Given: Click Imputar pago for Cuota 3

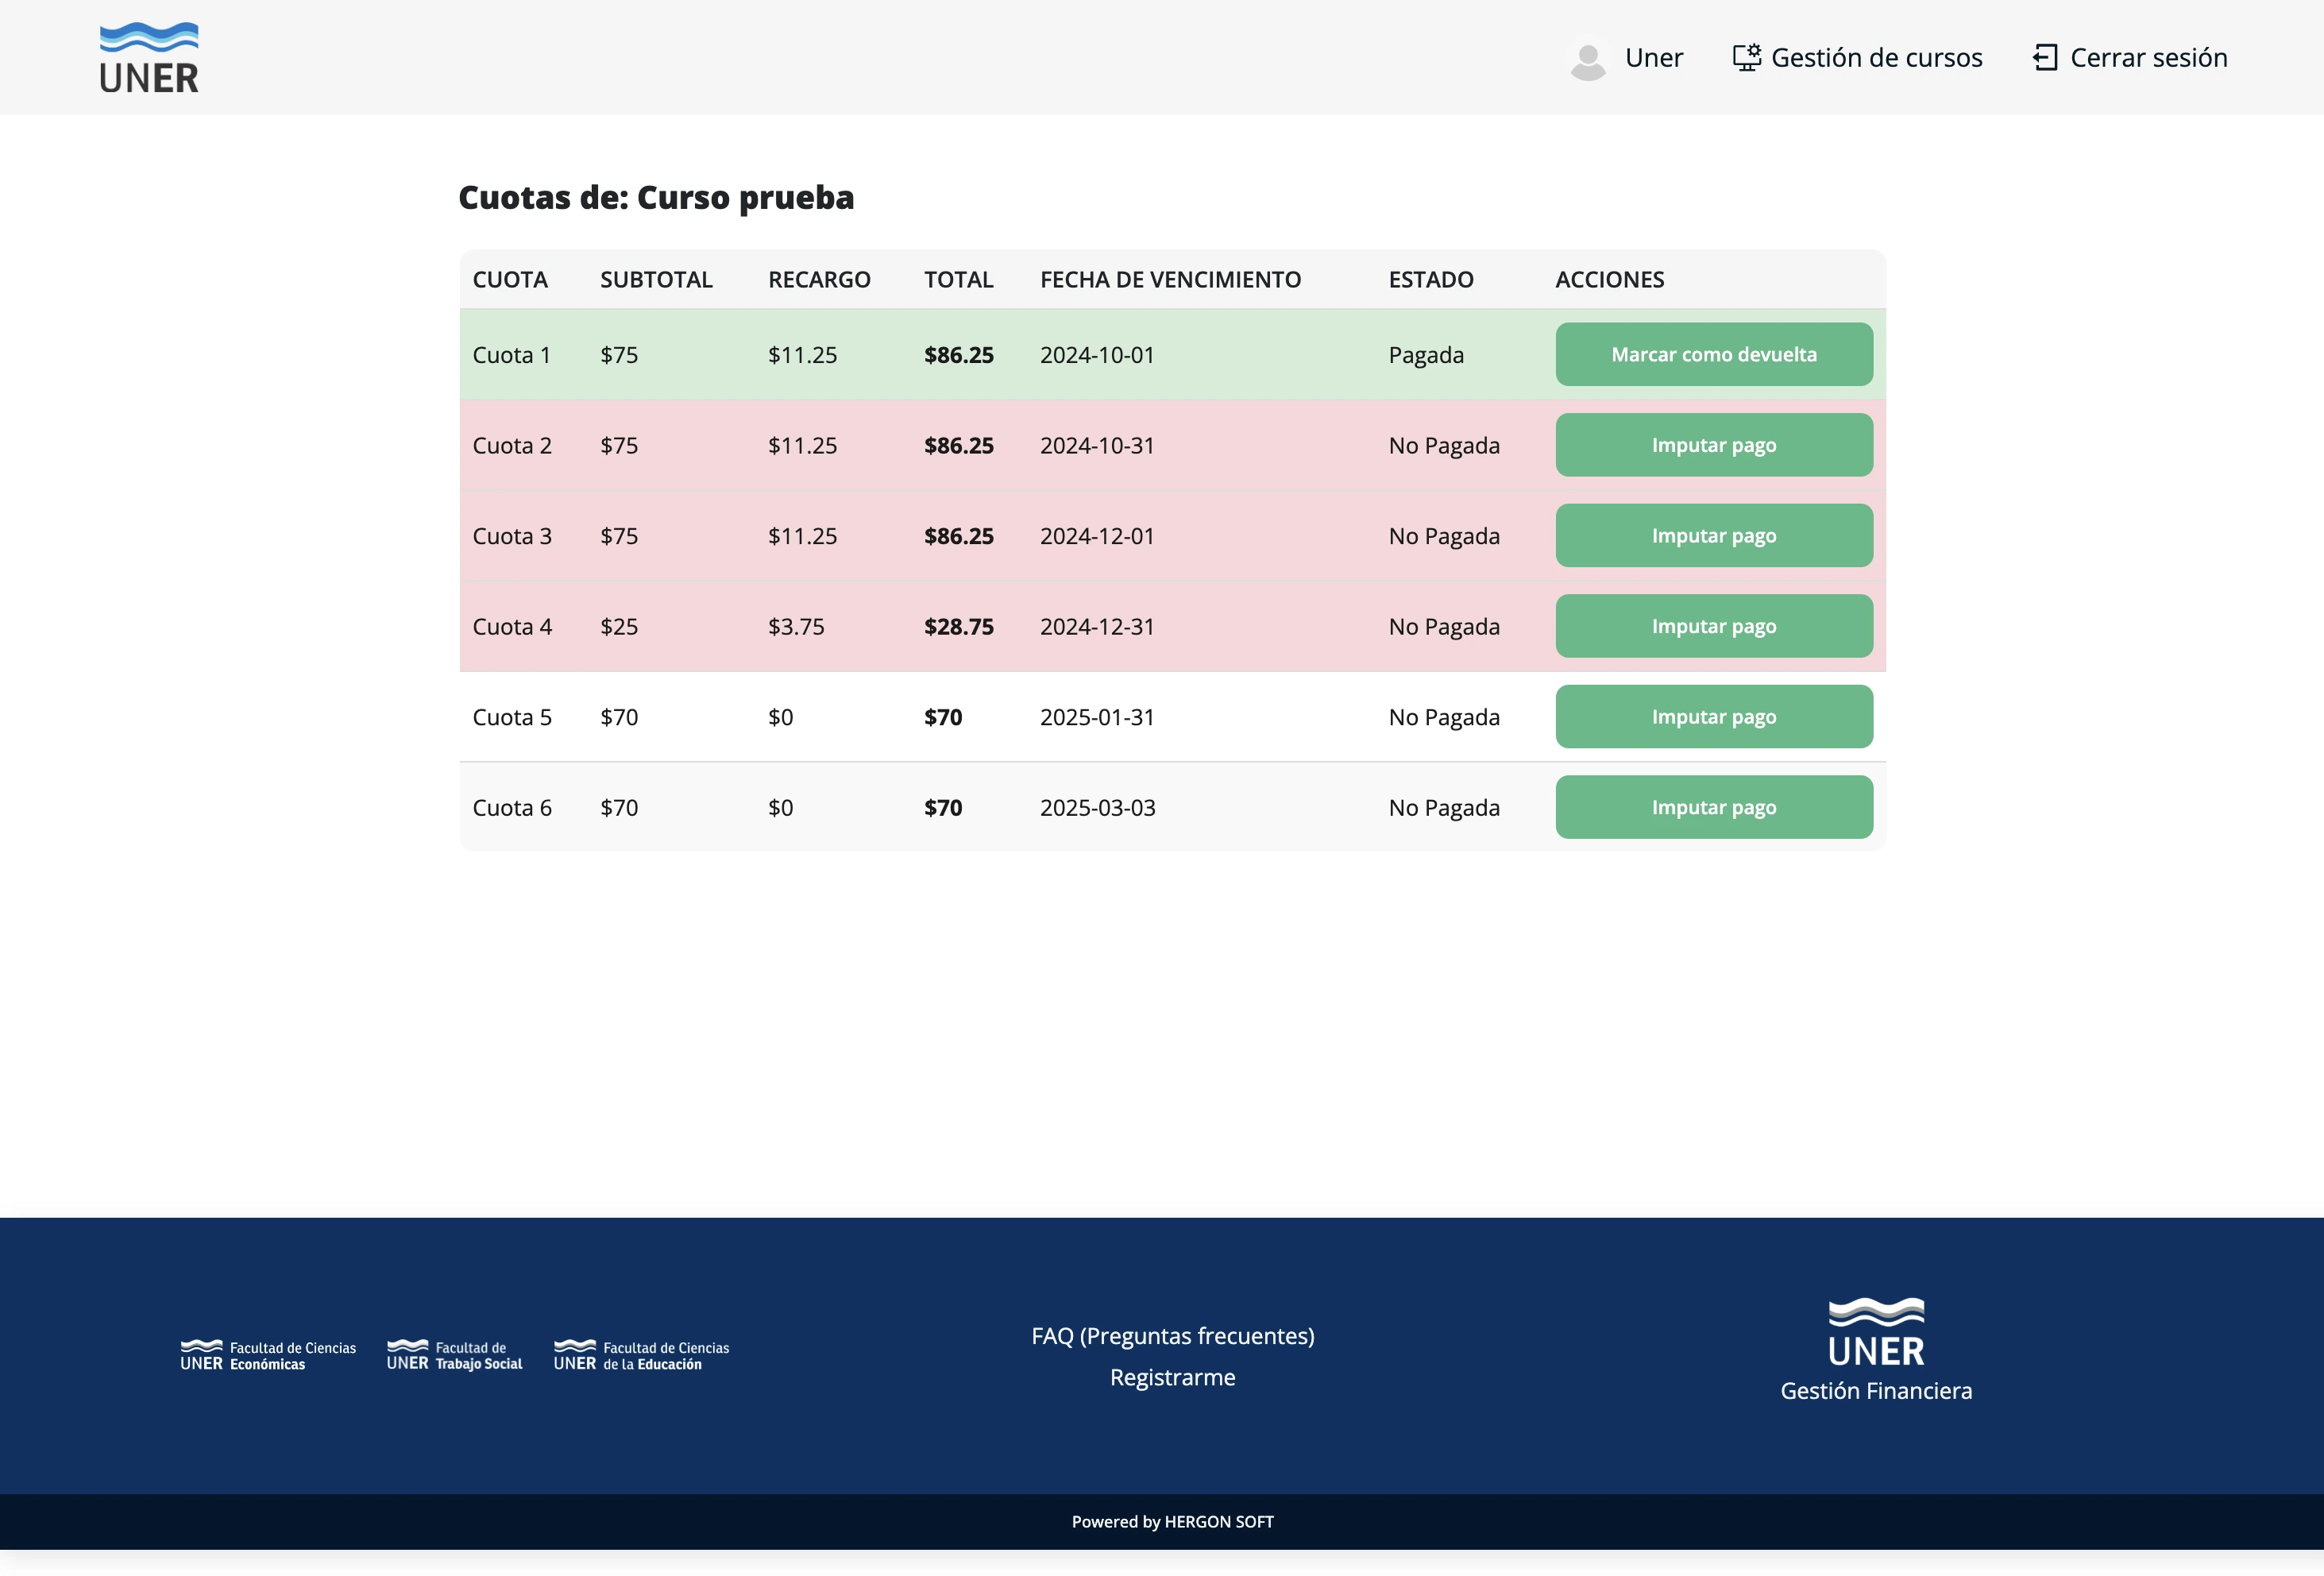Looking at the screenshot, I should [1714, 535].
